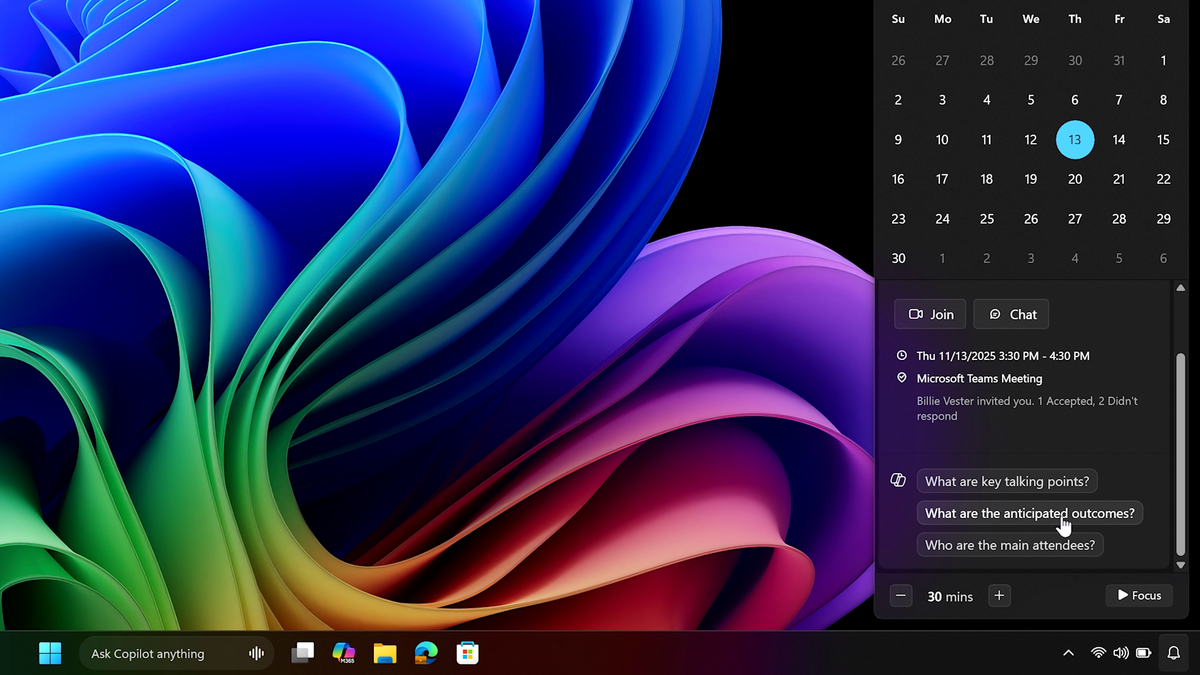Click the Wi-Fi network icon

tap(1098, 653)
